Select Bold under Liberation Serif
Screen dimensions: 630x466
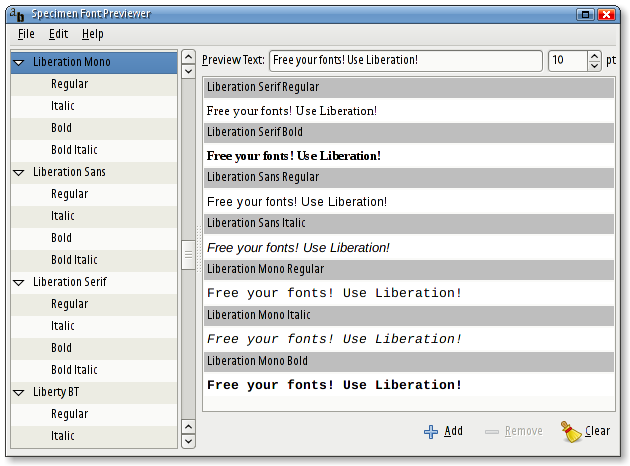point(94,348)
